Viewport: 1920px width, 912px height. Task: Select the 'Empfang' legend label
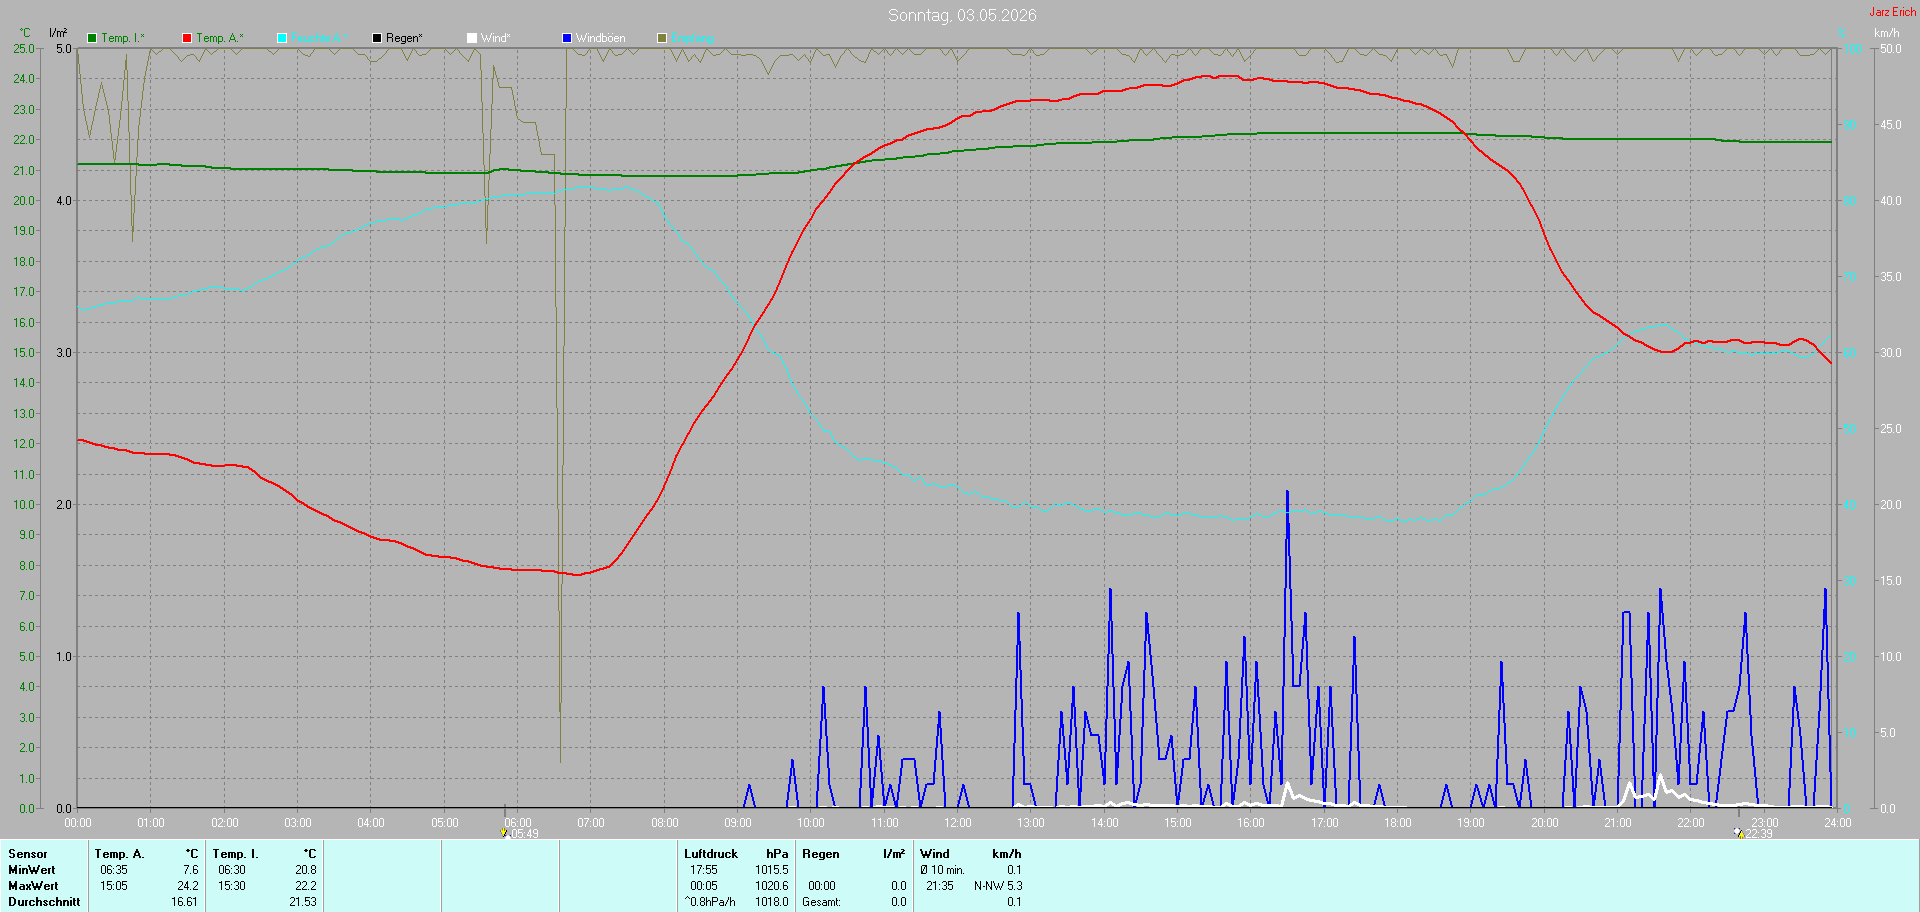(692, 38)
